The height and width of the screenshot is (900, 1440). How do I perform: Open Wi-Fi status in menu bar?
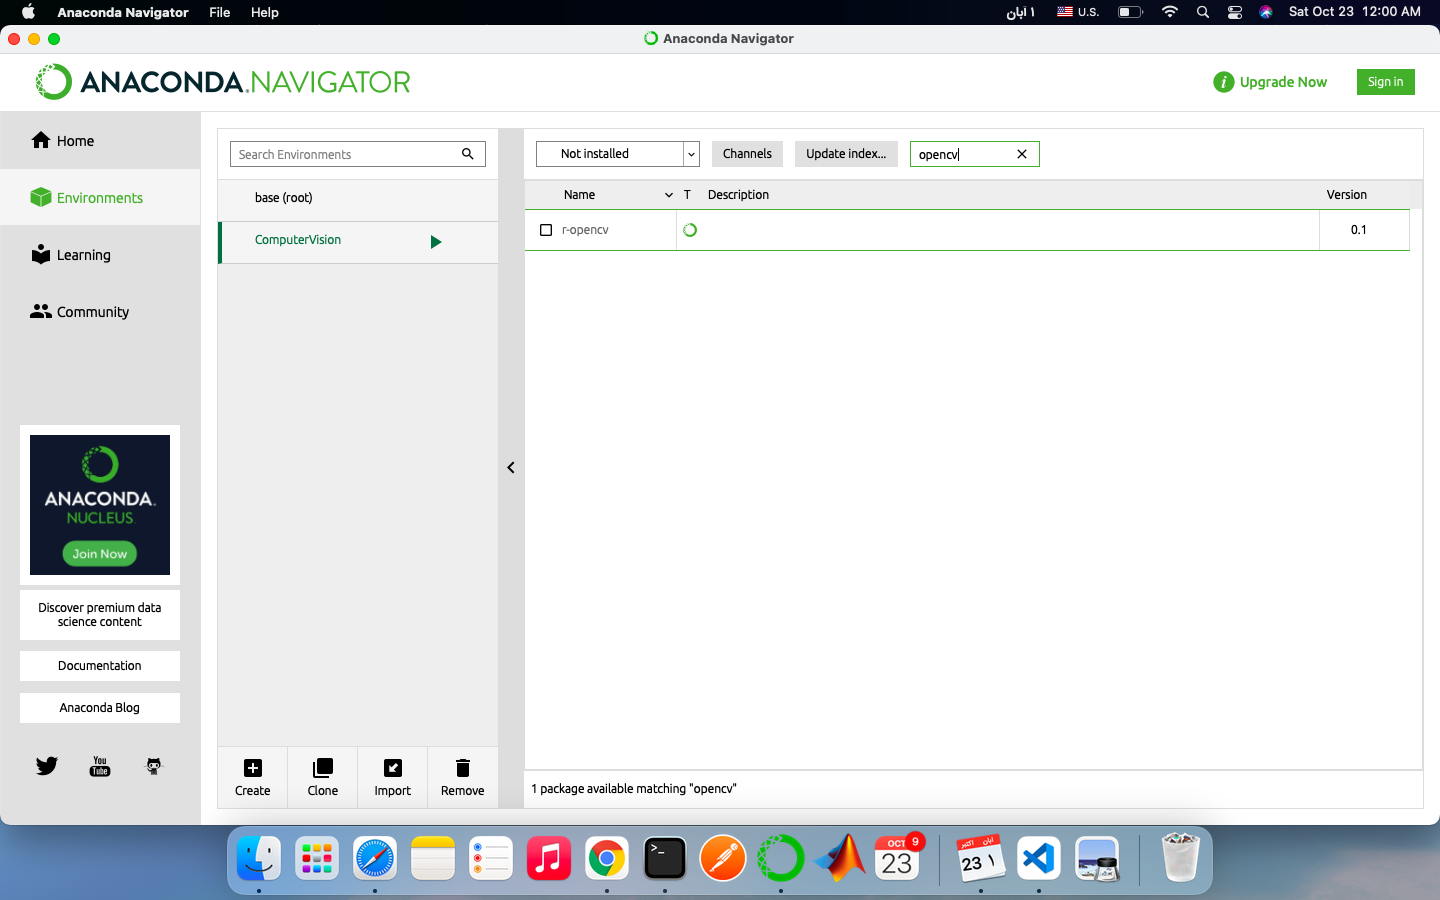1169,12
